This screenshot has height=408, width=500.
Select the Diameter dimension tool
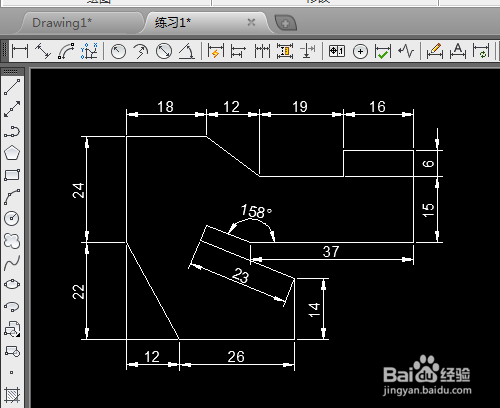click(164, 51)
